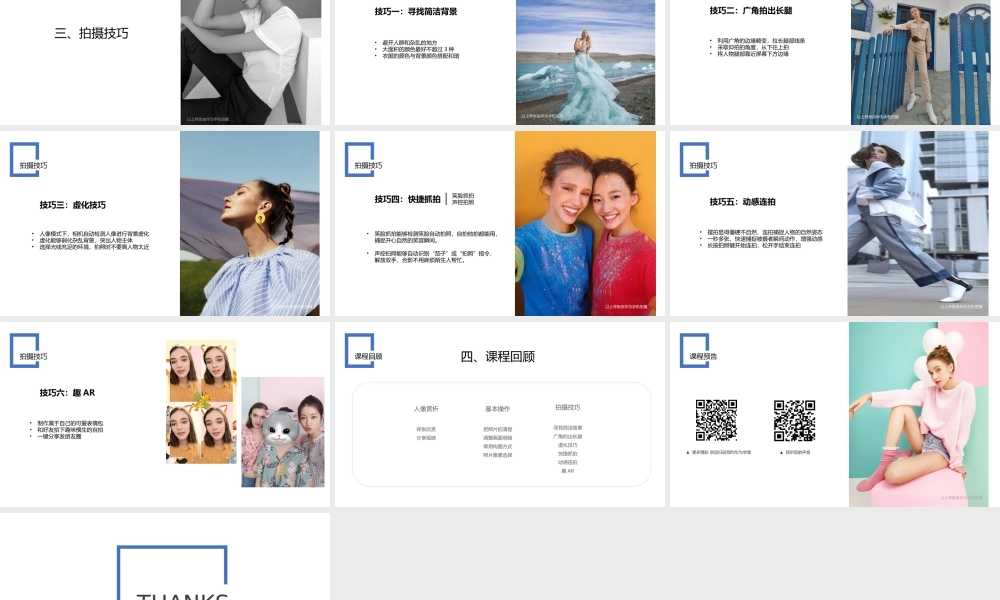
Task: Click the blue 拍摄技巧 icon on 技巧四 slide
Action: pos(360,159)
